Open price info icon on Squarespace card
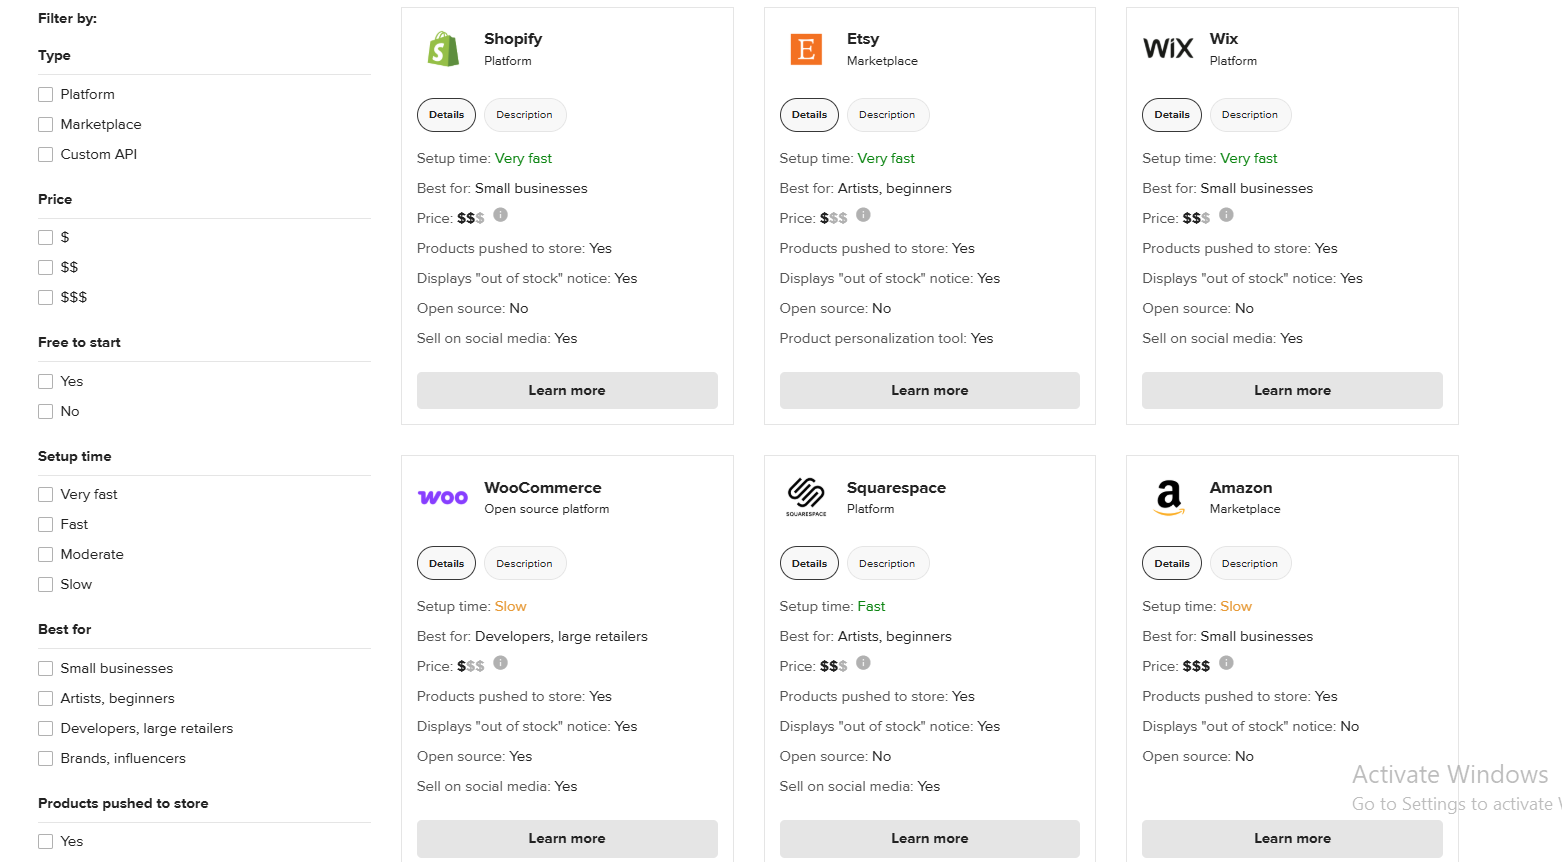The height and width of the screenshot is (862, 1562). [864, 663]
